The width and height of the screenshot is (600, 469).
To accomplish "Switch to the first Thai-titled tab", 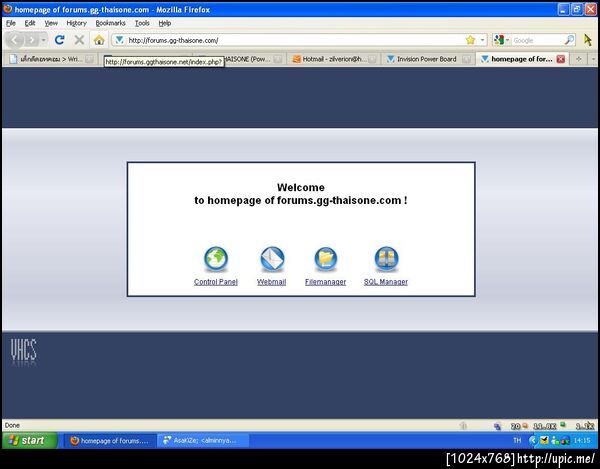I will tap(51, 59).
